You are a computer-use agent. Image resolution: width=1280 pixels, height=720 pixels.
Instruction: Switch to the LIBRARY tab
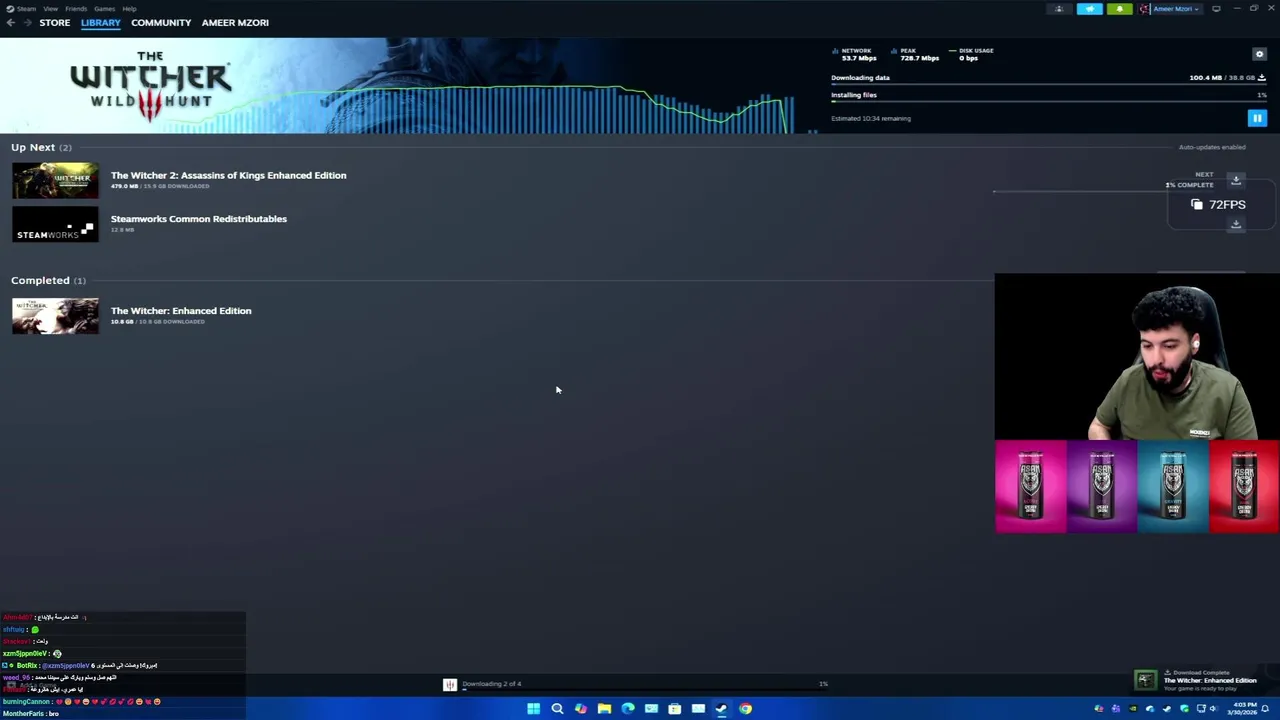(101, 22)
